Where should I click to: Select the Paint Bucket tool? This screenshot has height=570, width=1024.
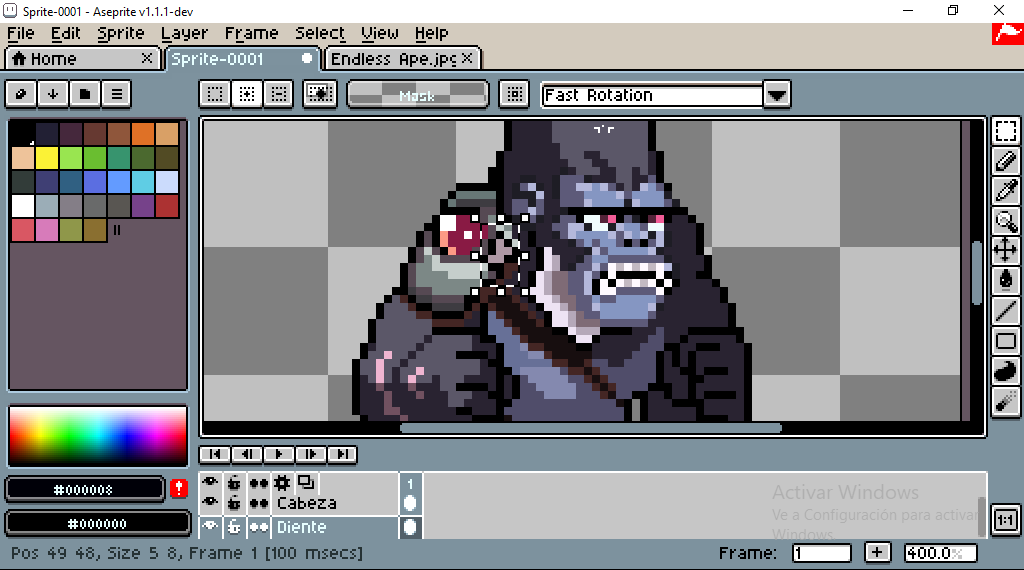tap(1006, 281)
